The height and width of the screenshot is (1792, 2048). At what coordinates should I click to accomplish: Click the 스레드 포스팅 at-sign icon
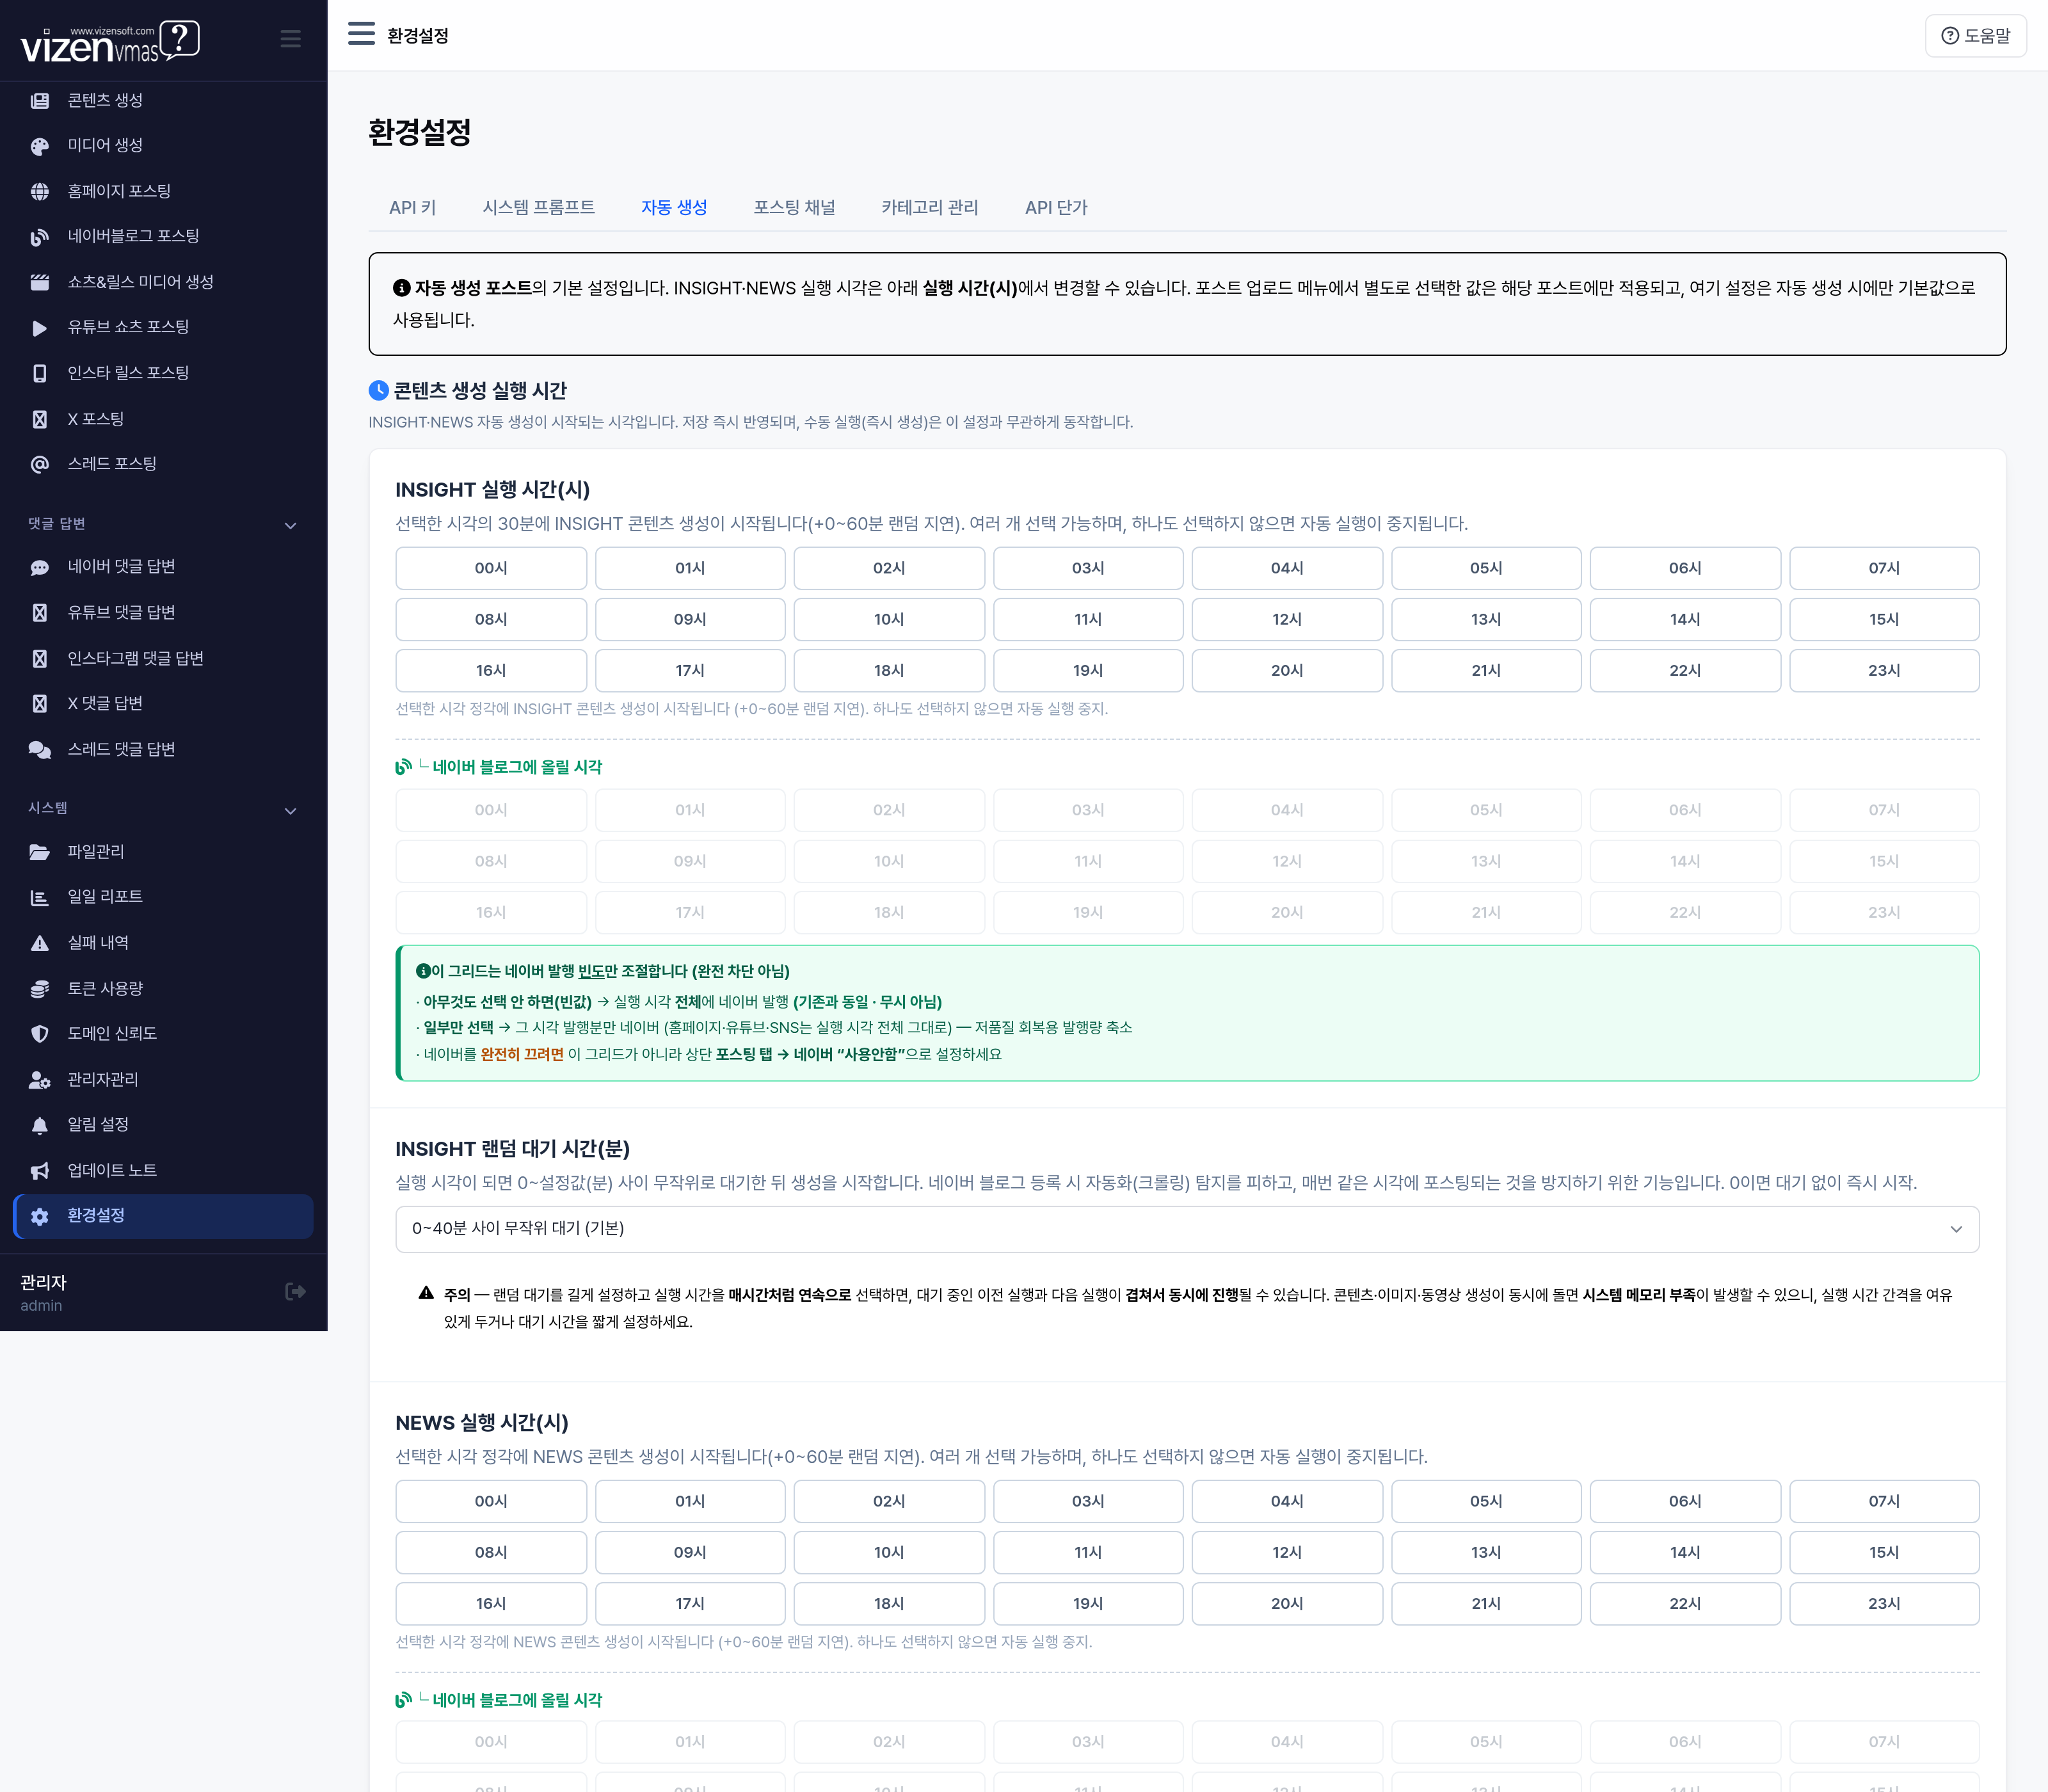coord(39,464)
